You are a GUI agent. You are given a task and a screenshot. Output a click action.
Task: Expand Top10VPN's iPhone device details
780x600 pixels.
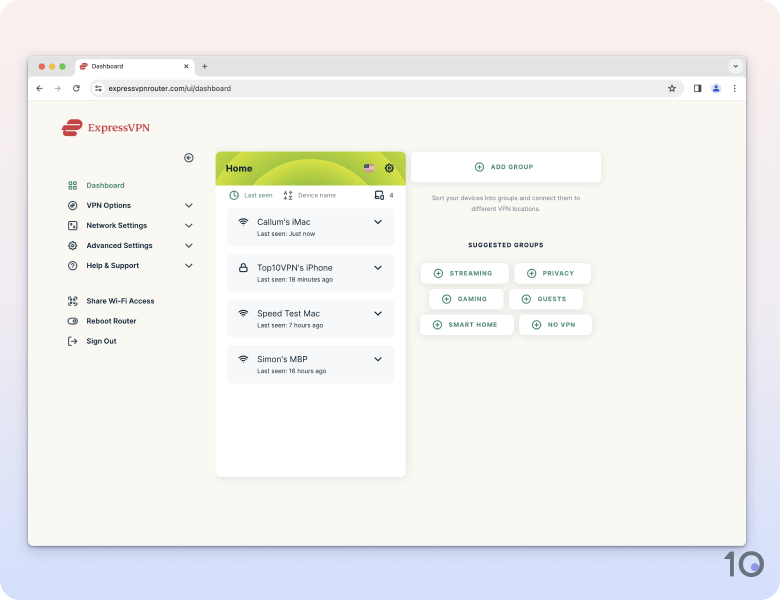tap(378, 268)
